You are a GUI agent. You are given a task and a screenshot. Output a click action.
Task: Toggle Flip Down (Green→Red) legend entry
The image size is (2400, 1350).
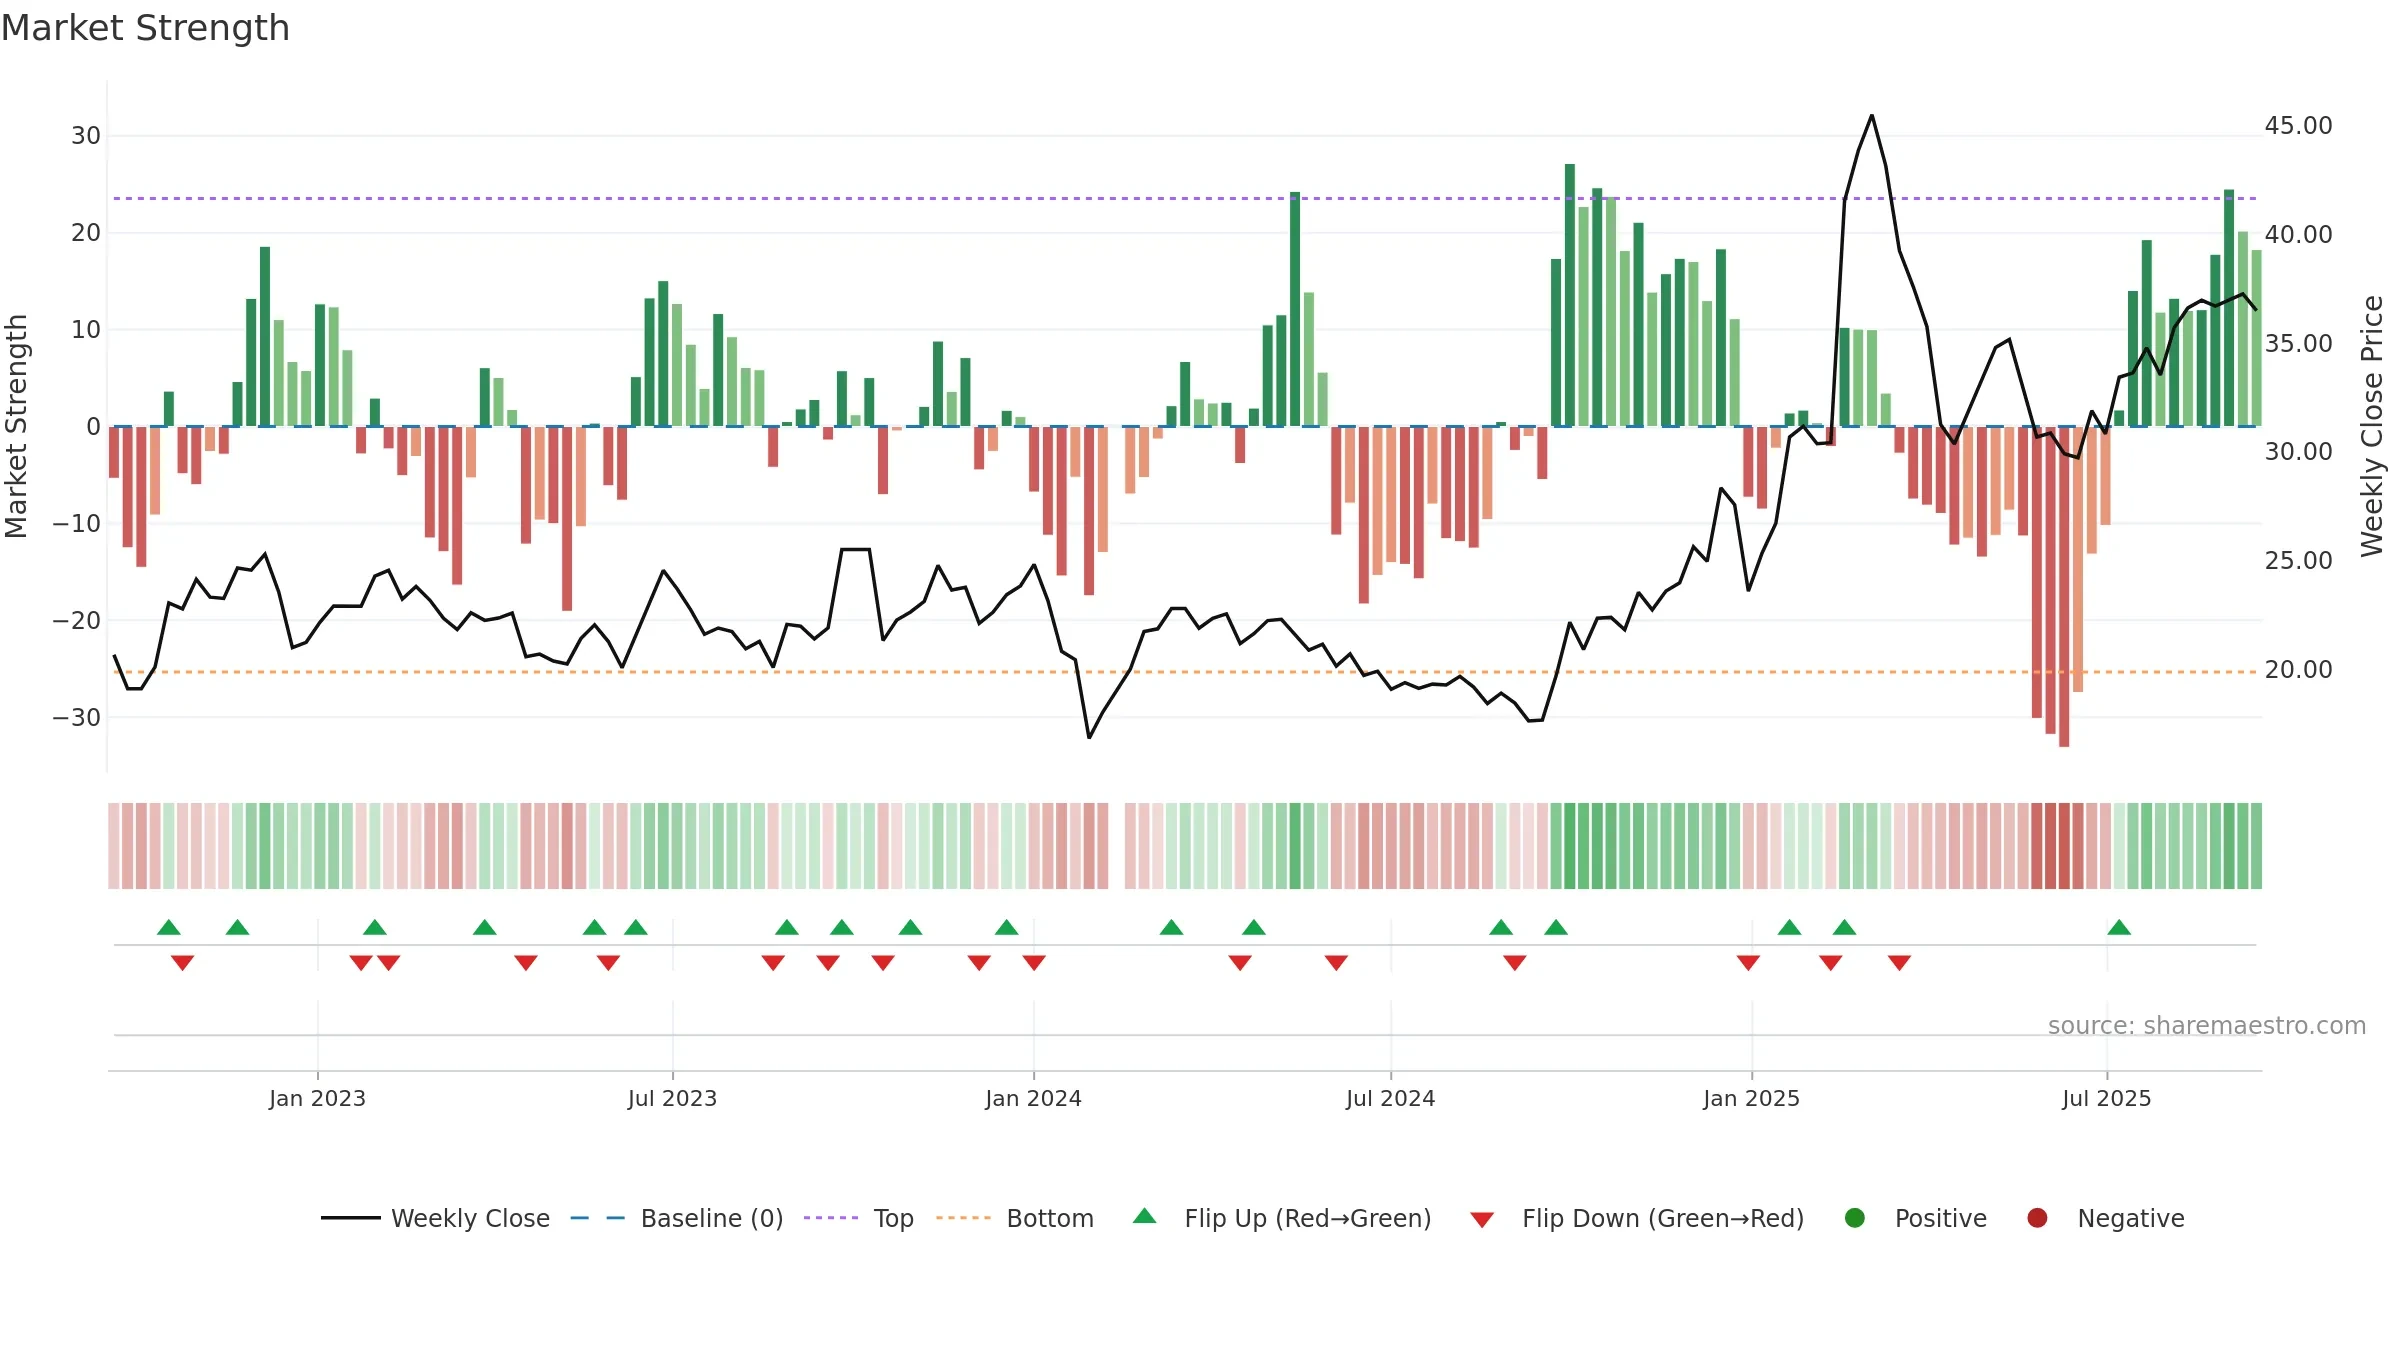(x=1637, y=1218)
